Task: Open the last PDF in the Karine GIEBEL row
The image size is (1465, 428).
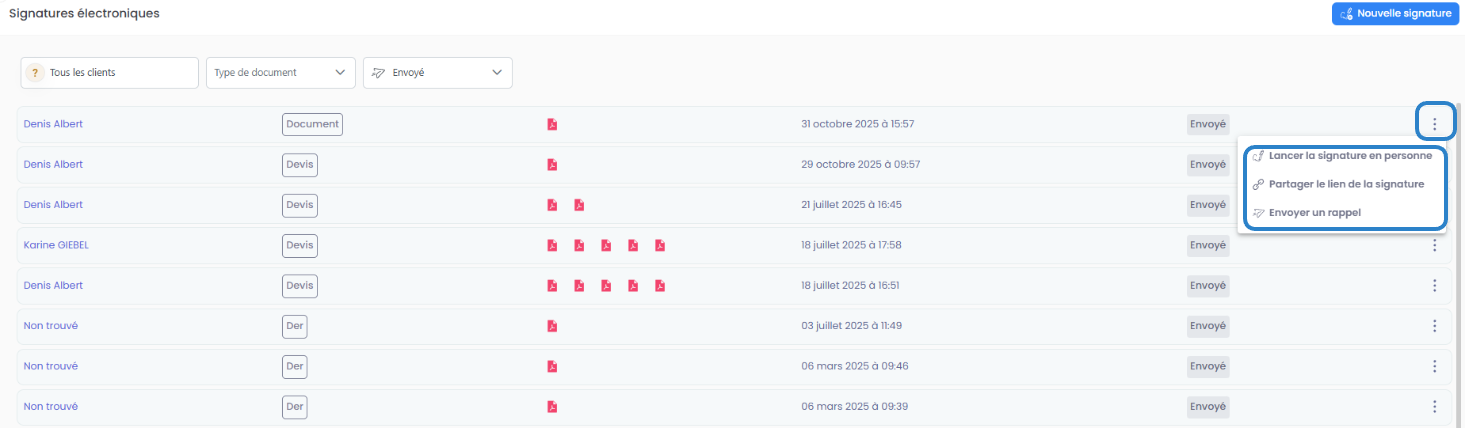Action: click(660, 245)
